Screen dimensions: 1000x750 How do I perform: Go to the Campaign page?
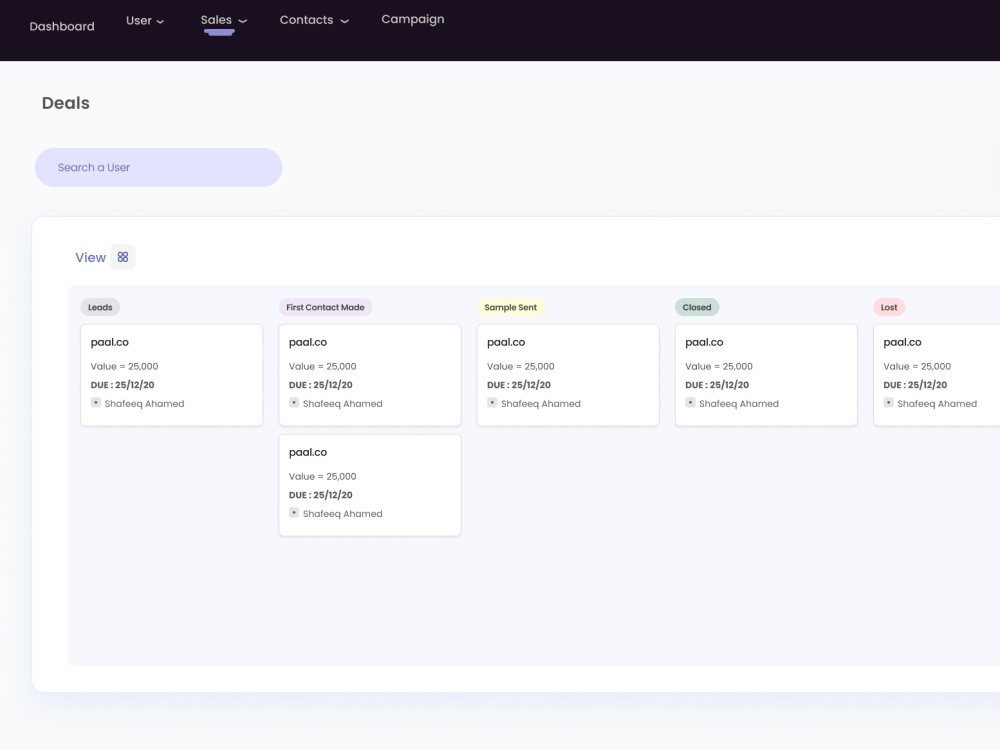pos(413,19)
